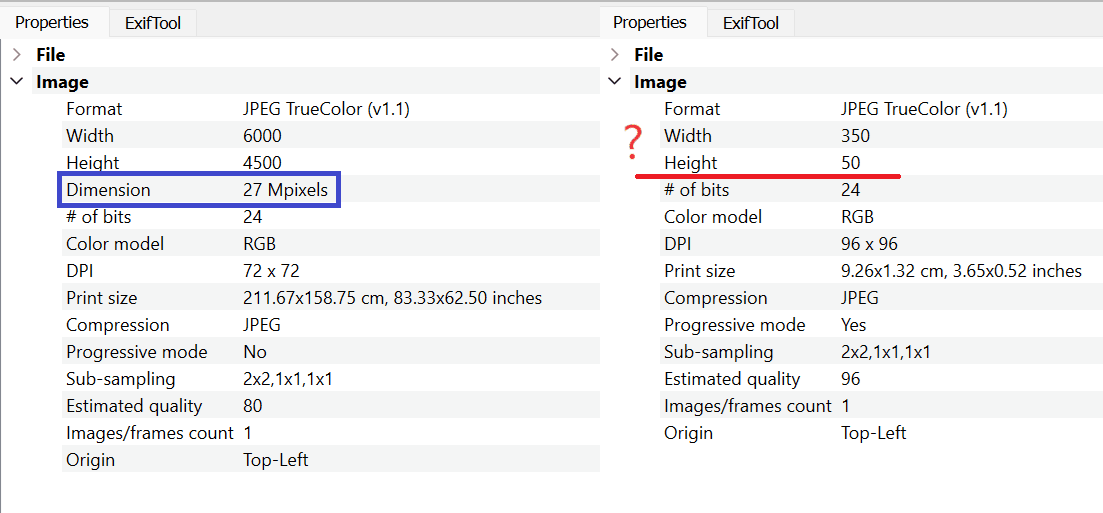Select the Height value 4500

click(x=262, y=163)
